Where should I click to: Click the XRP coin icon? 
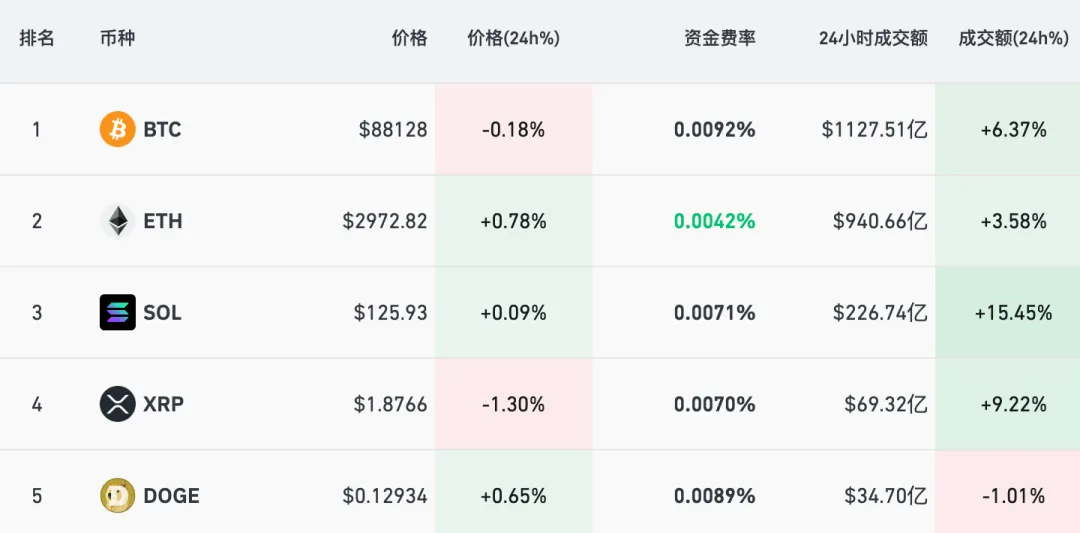(x=117, y=404)
